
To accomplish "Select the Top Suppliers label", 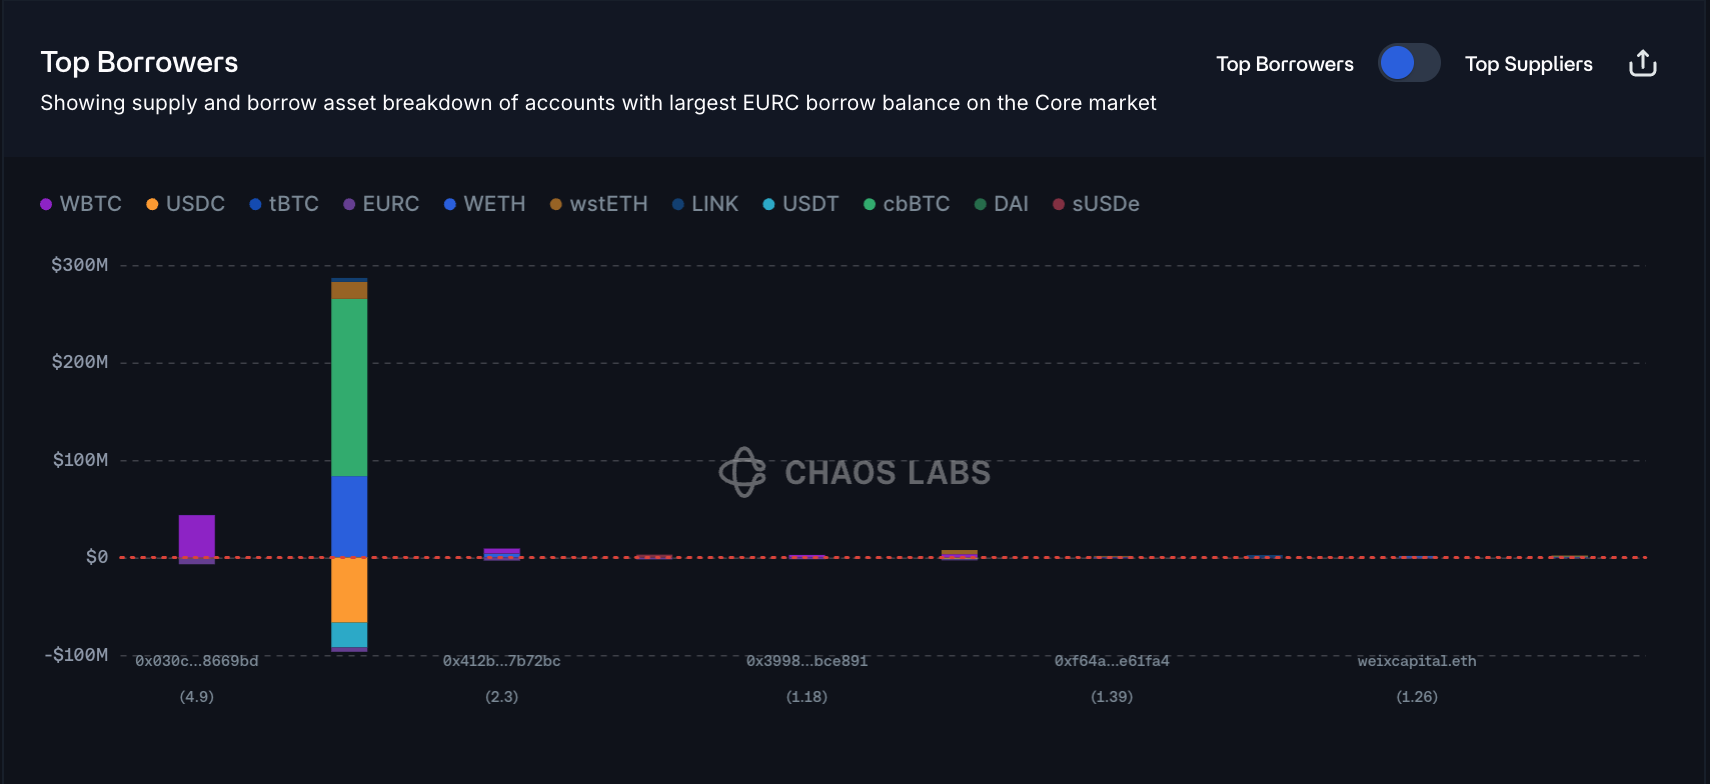I will pos(1528,64).
